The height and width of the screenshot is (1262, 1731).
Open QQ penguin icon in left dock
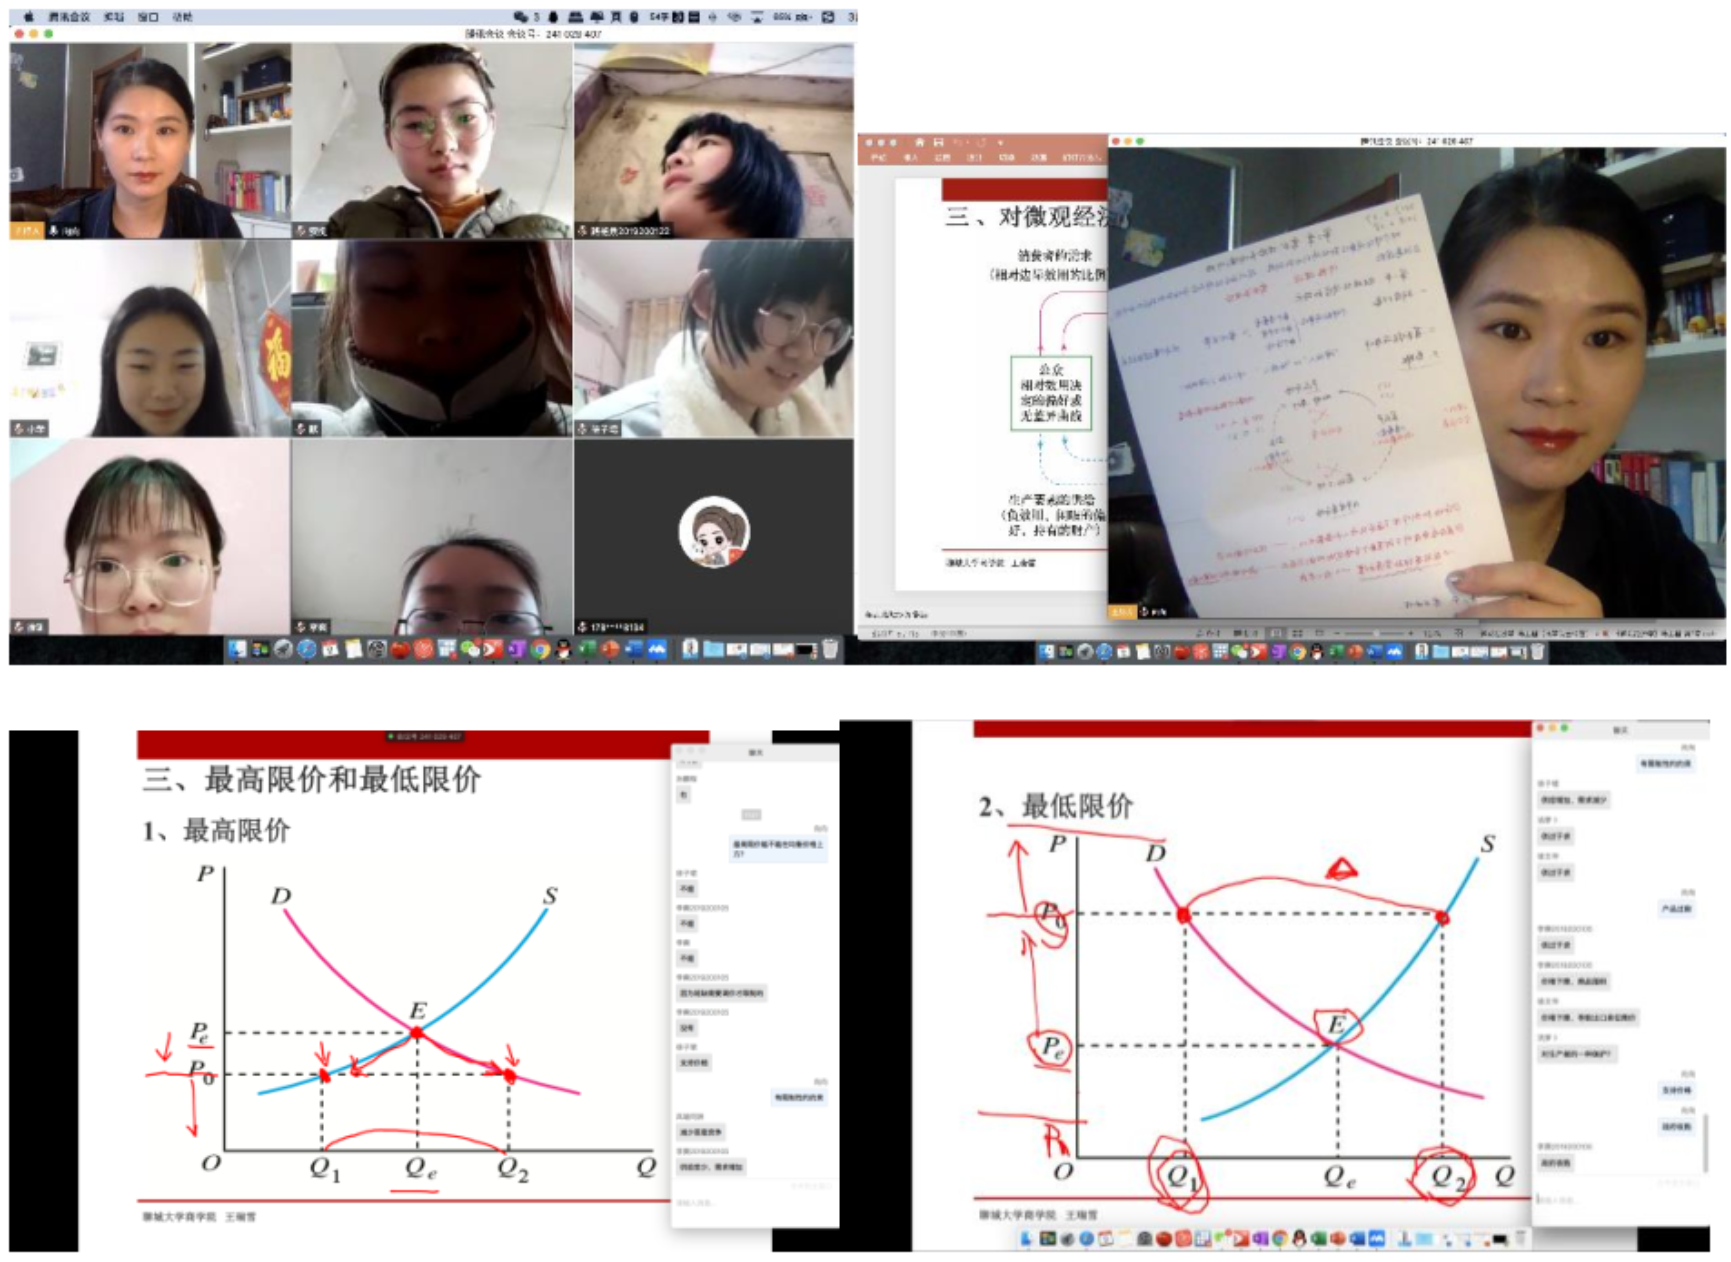563,650
